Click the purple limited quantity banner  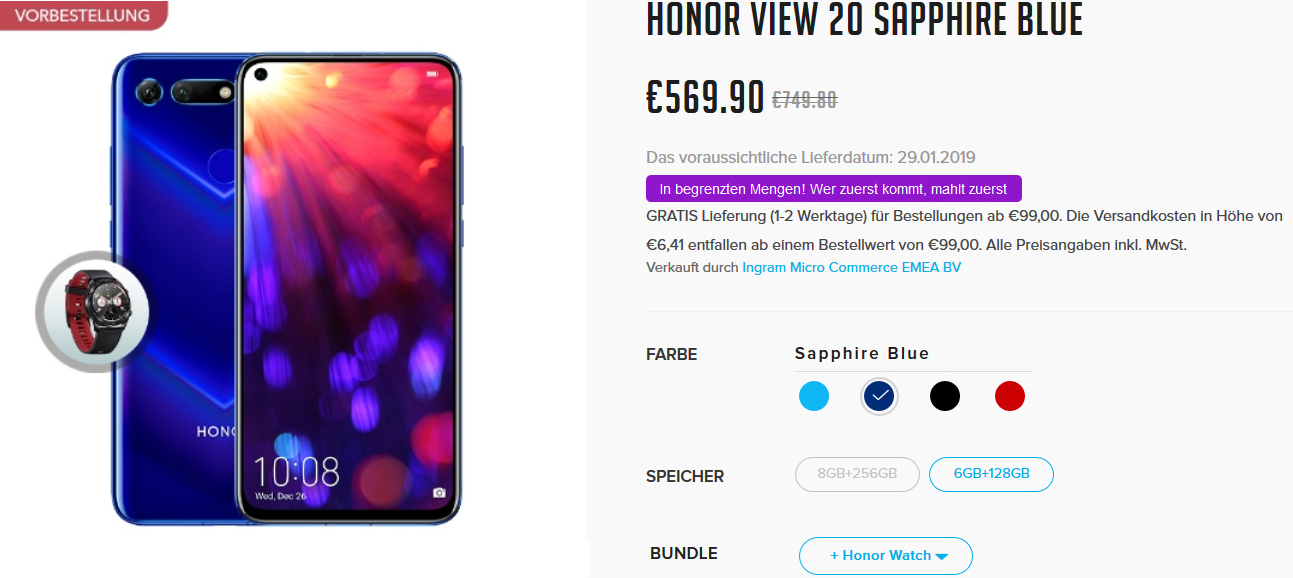tap(834, 189)
